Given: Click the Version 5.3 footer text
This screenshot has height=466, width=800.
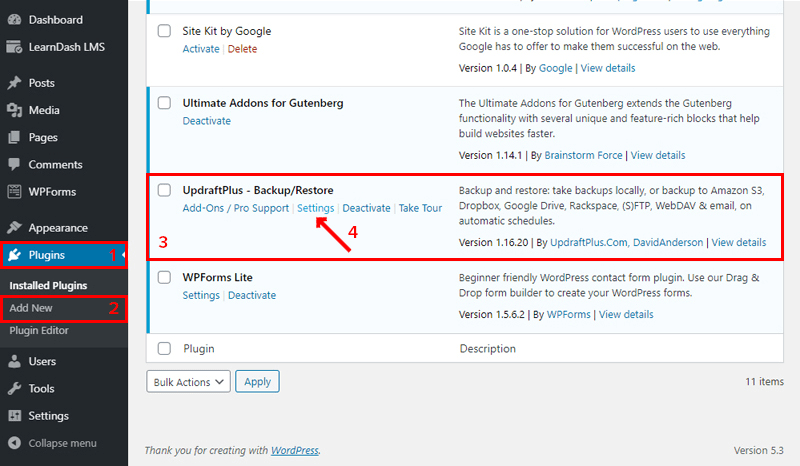Looking at the screenshot, I should pyautogui.click(x=758, y=450).
